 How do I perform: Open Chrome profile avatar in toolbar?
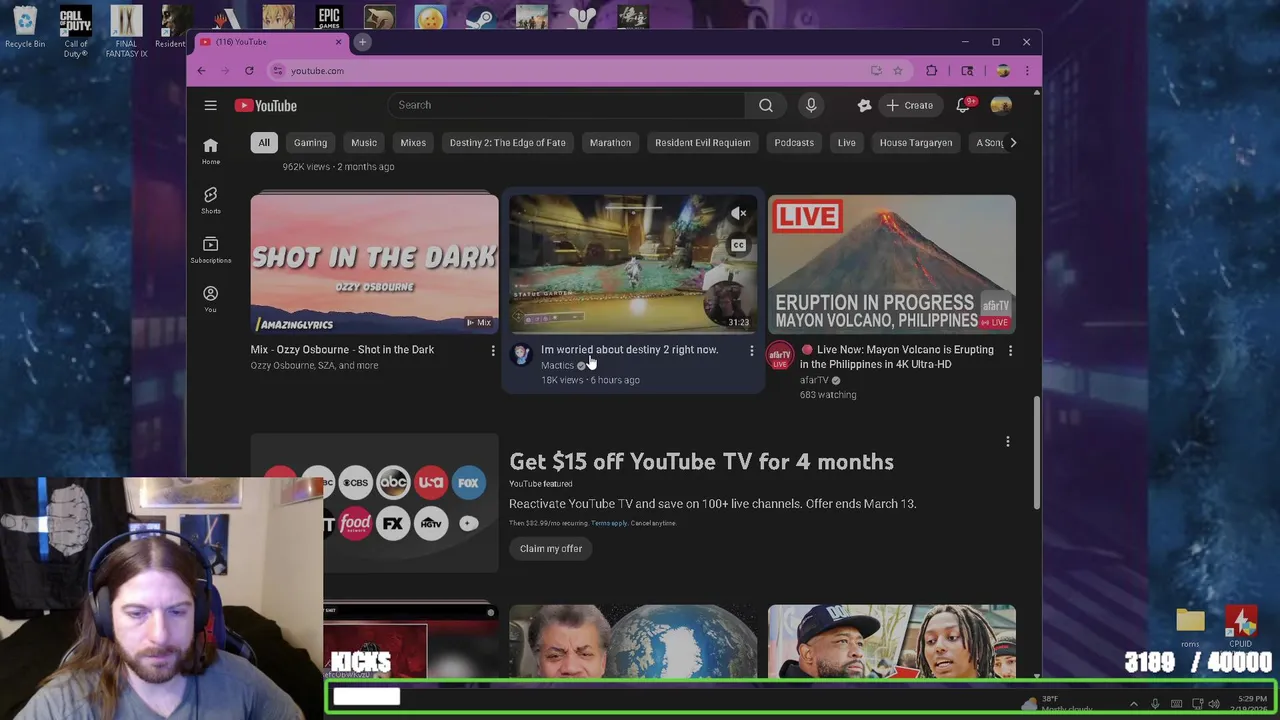point(1003,71)
